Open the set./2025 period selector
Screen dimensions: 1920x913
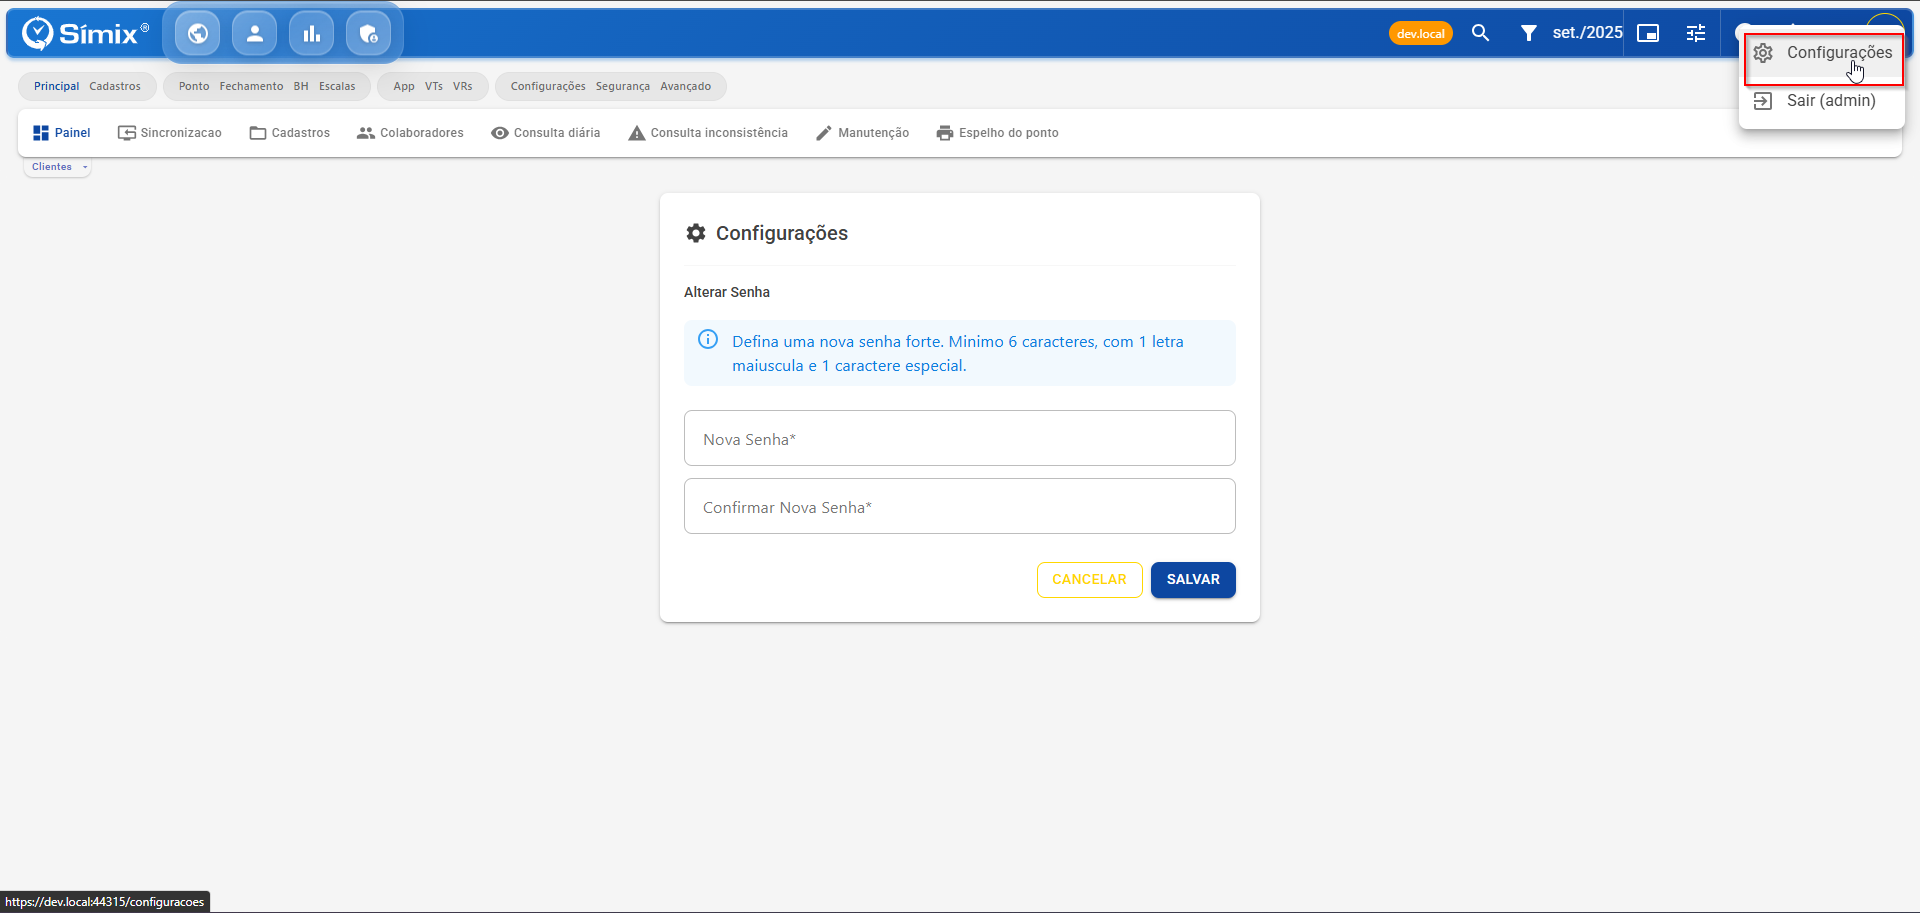click(1587, 33)
